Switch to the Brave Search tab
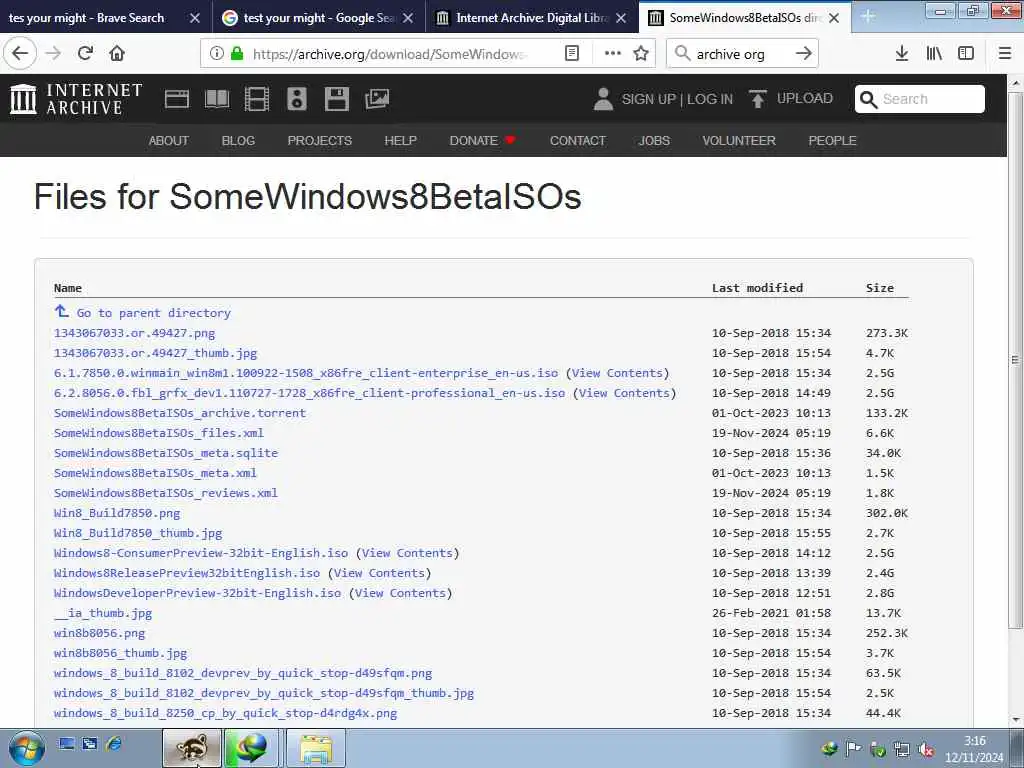Viewport: 1024px width, 768px height. tap(86, 18)
